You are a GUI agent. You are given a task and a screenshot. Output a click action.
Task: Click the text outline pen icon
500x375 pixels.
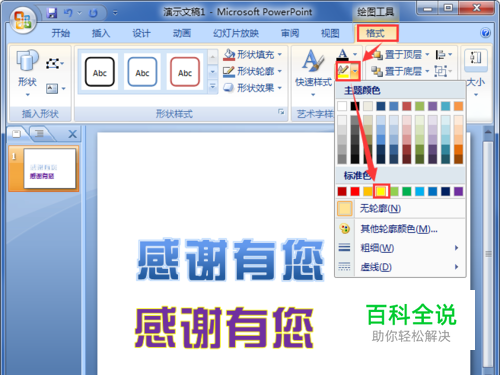(343, 71)
